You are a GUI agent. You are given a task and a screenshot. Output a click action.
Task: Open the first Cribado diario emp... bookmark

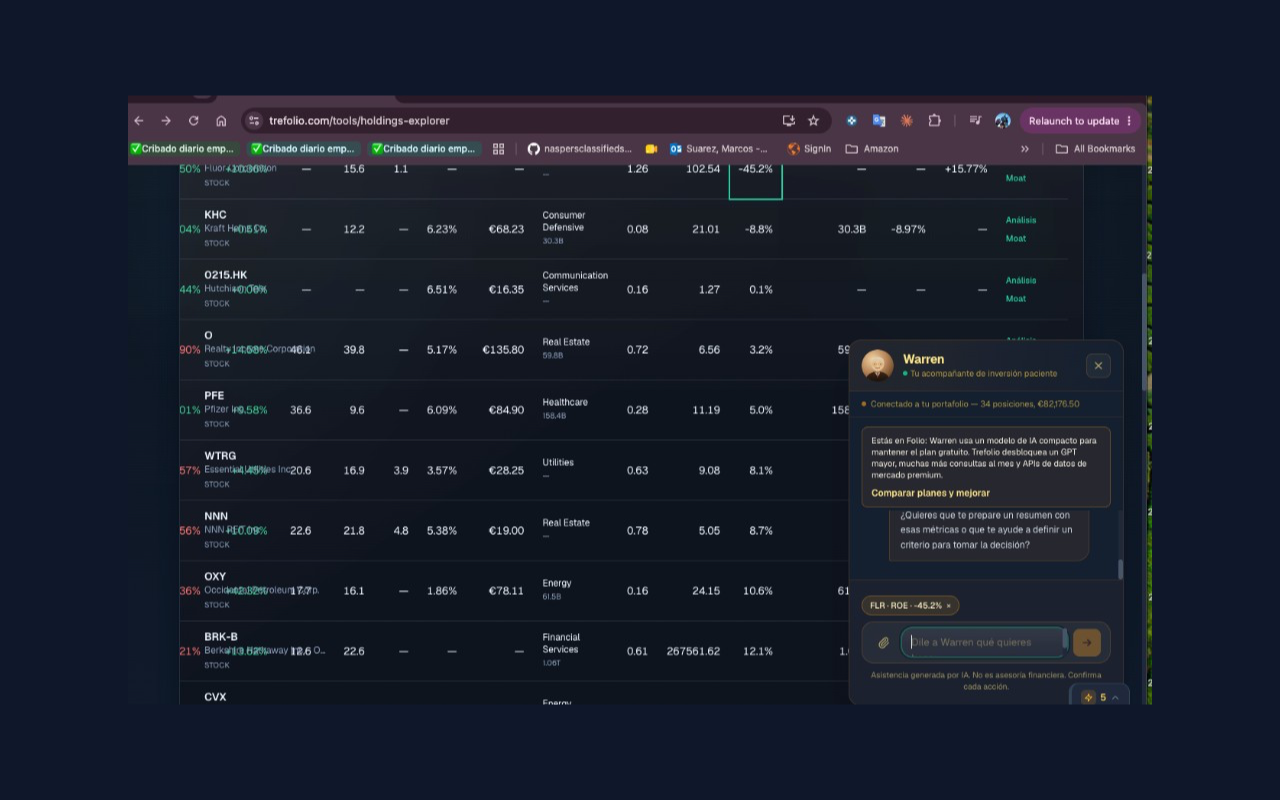183,149
